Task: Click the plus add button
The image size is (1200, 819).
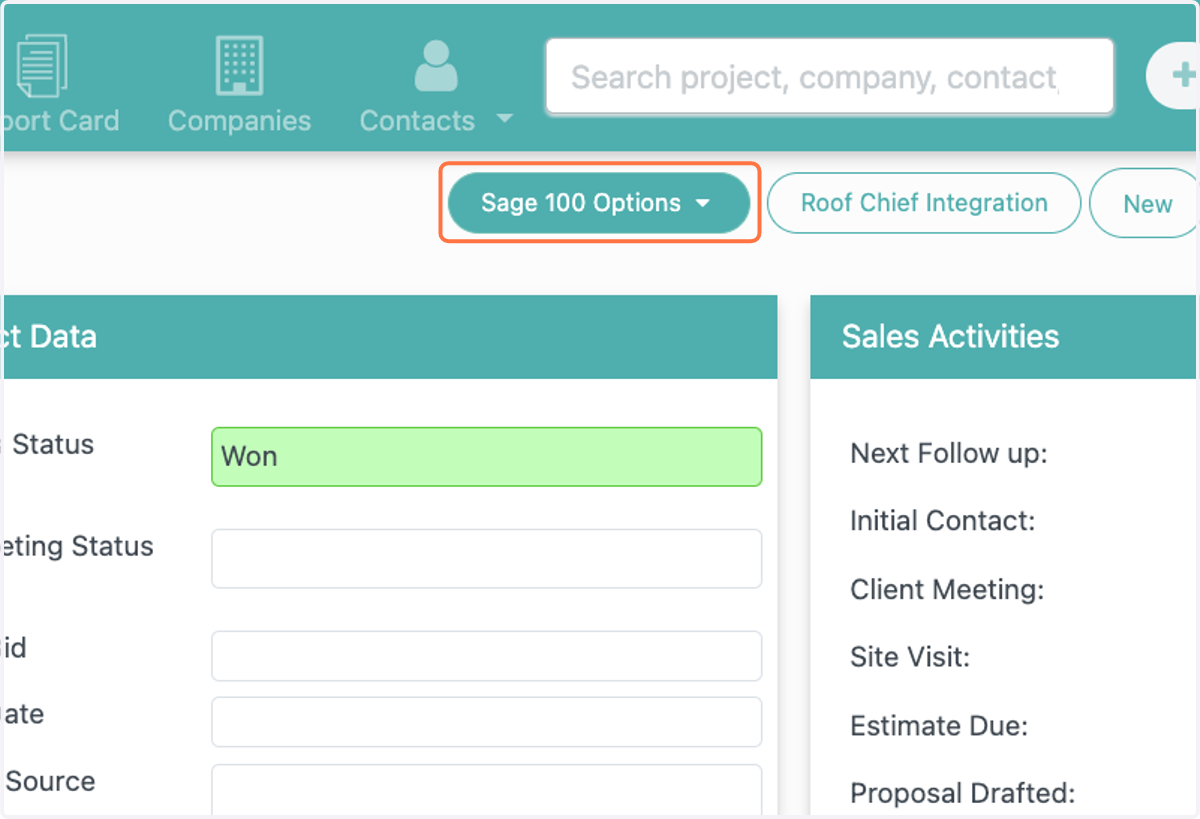Action: (x=1173, y=76)
